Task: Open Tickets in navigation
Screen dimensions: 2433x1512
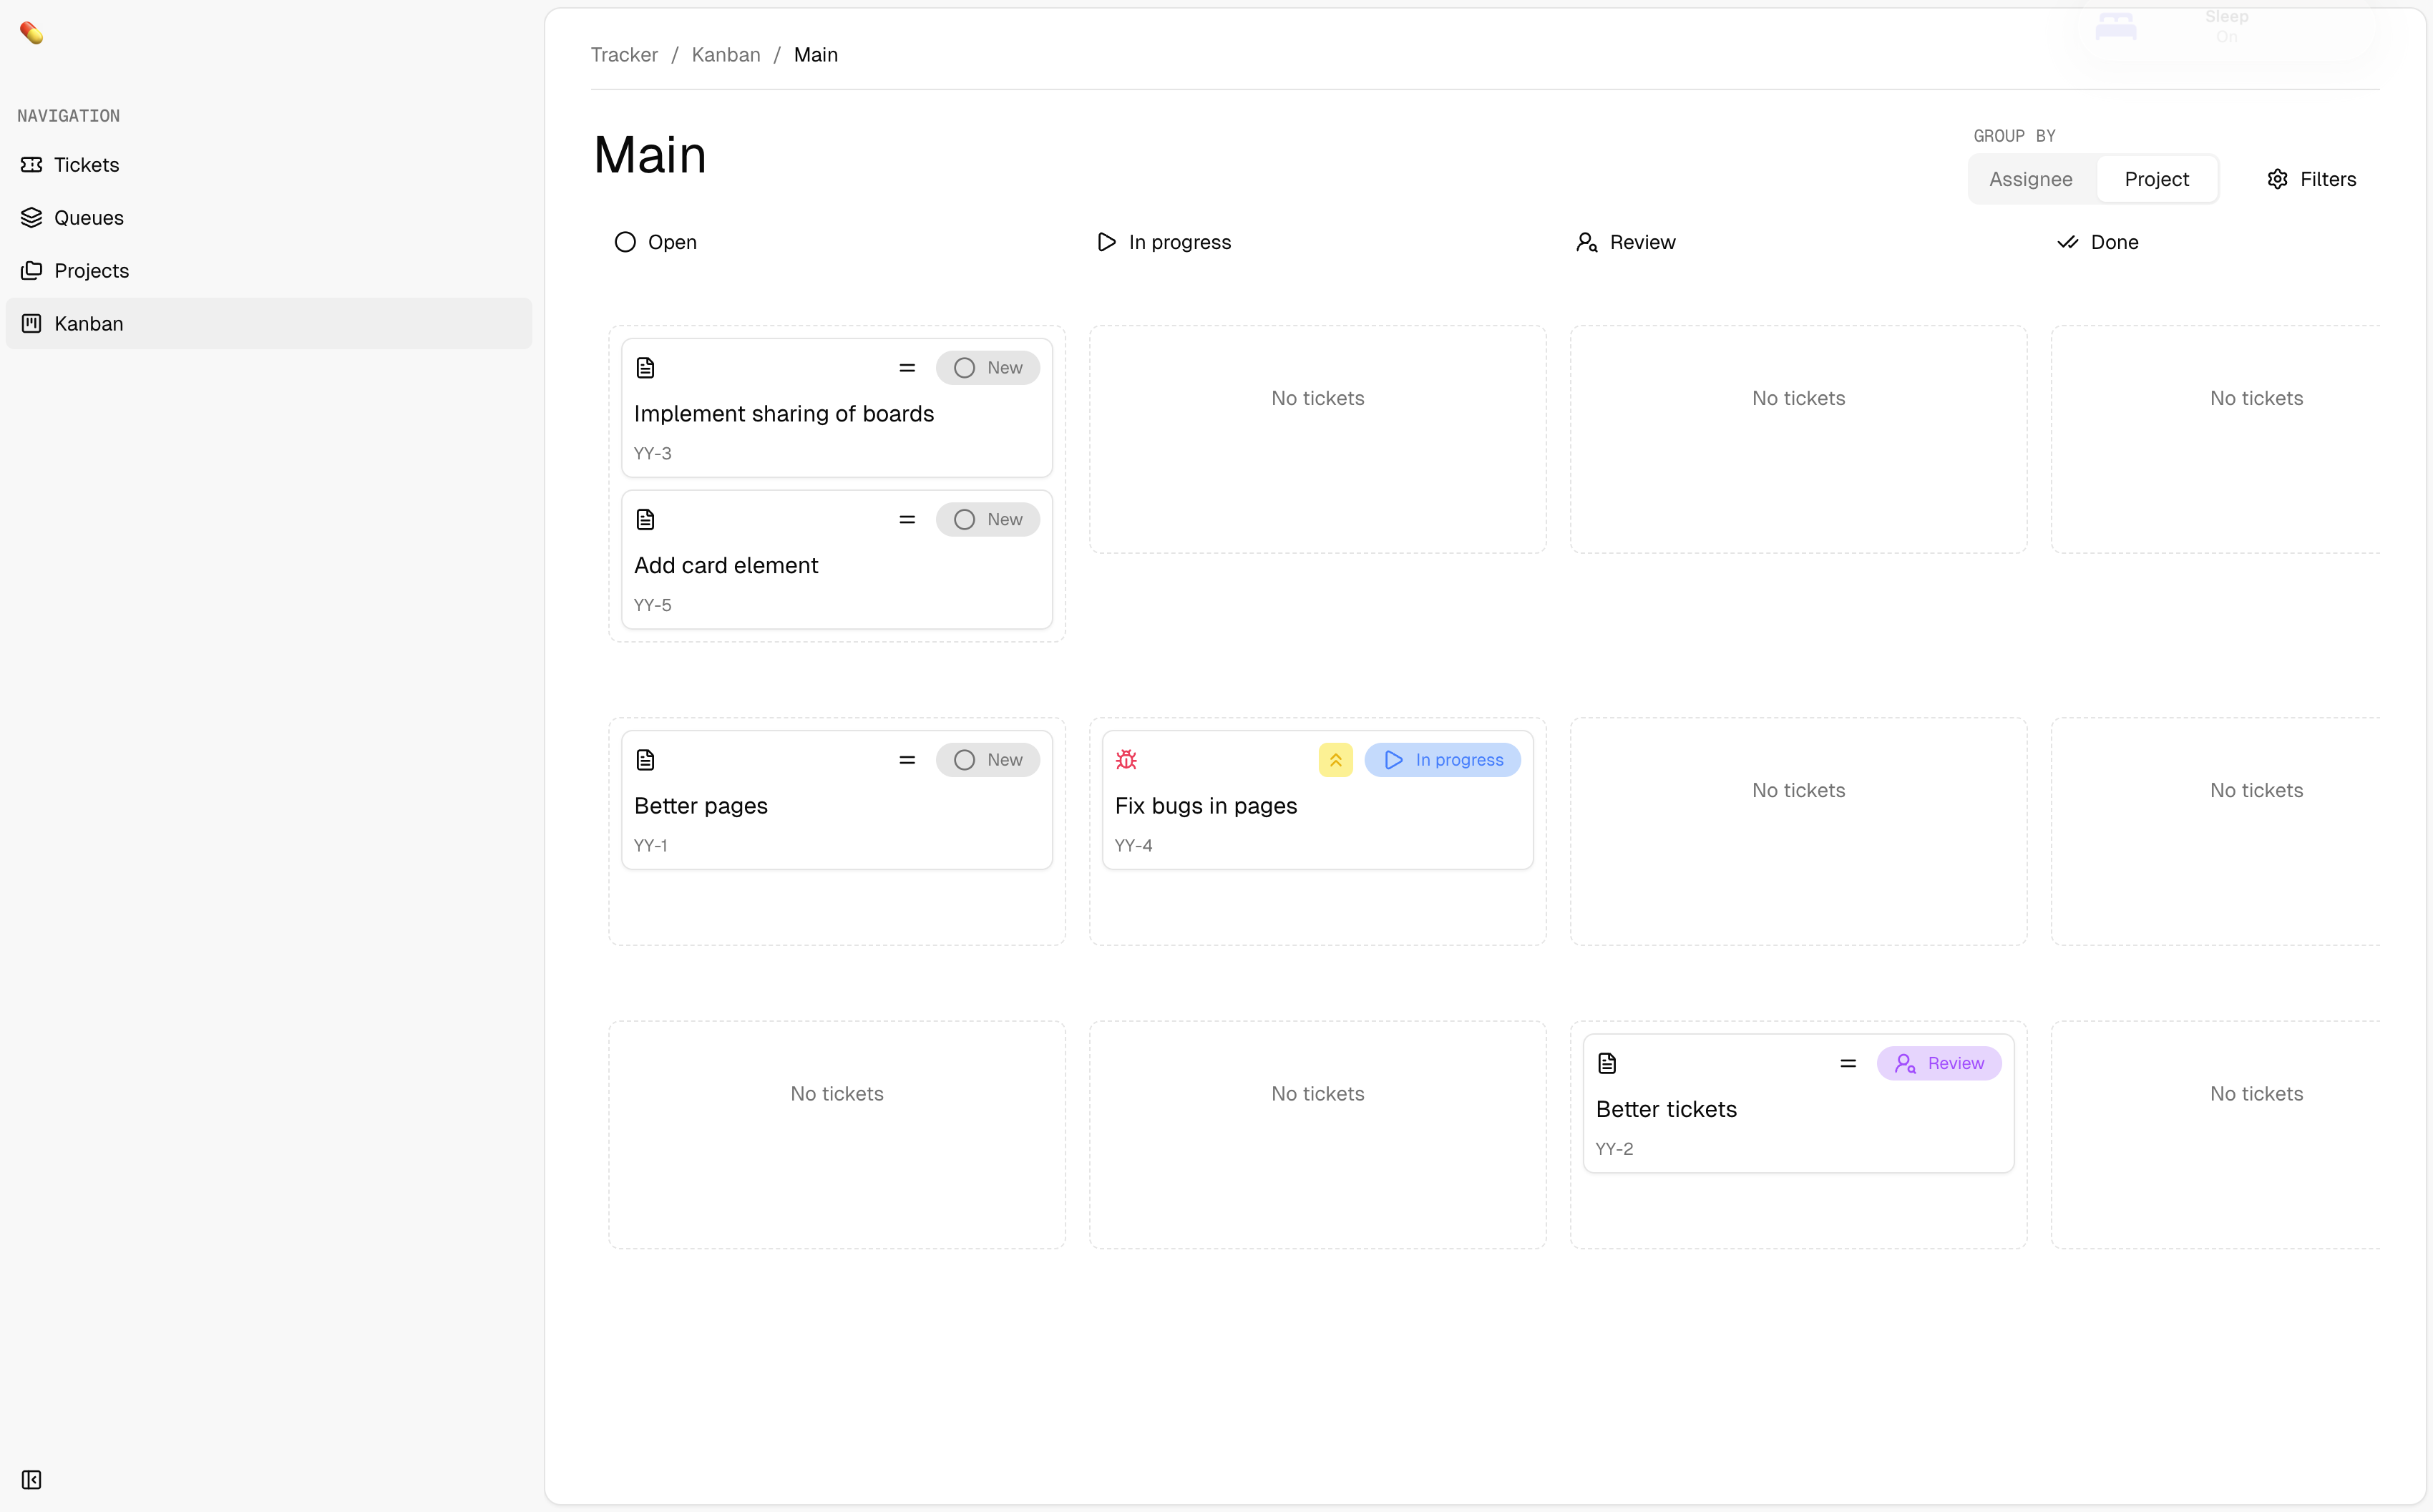Action: tap(86, 165)
